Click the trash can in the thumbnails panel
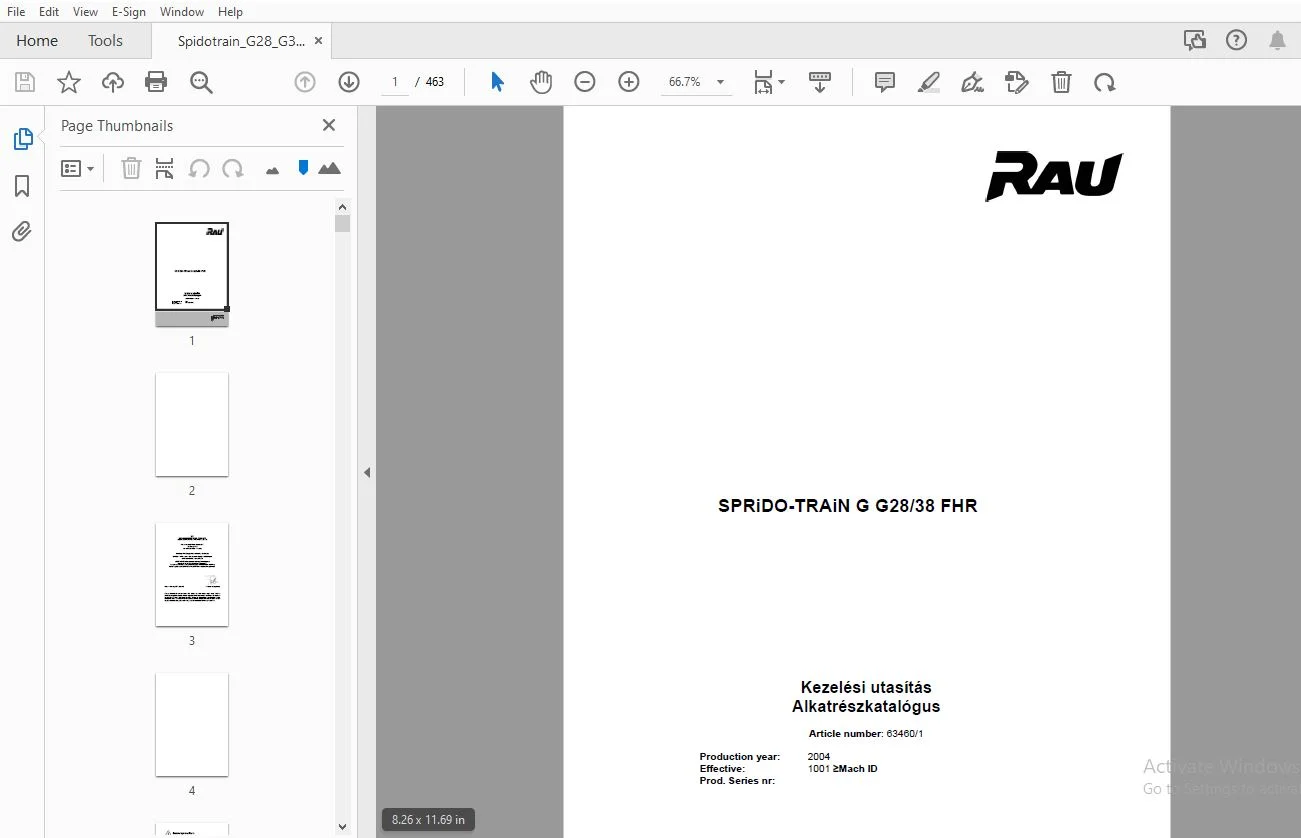 pyautogui.click(x=131, y=169)
